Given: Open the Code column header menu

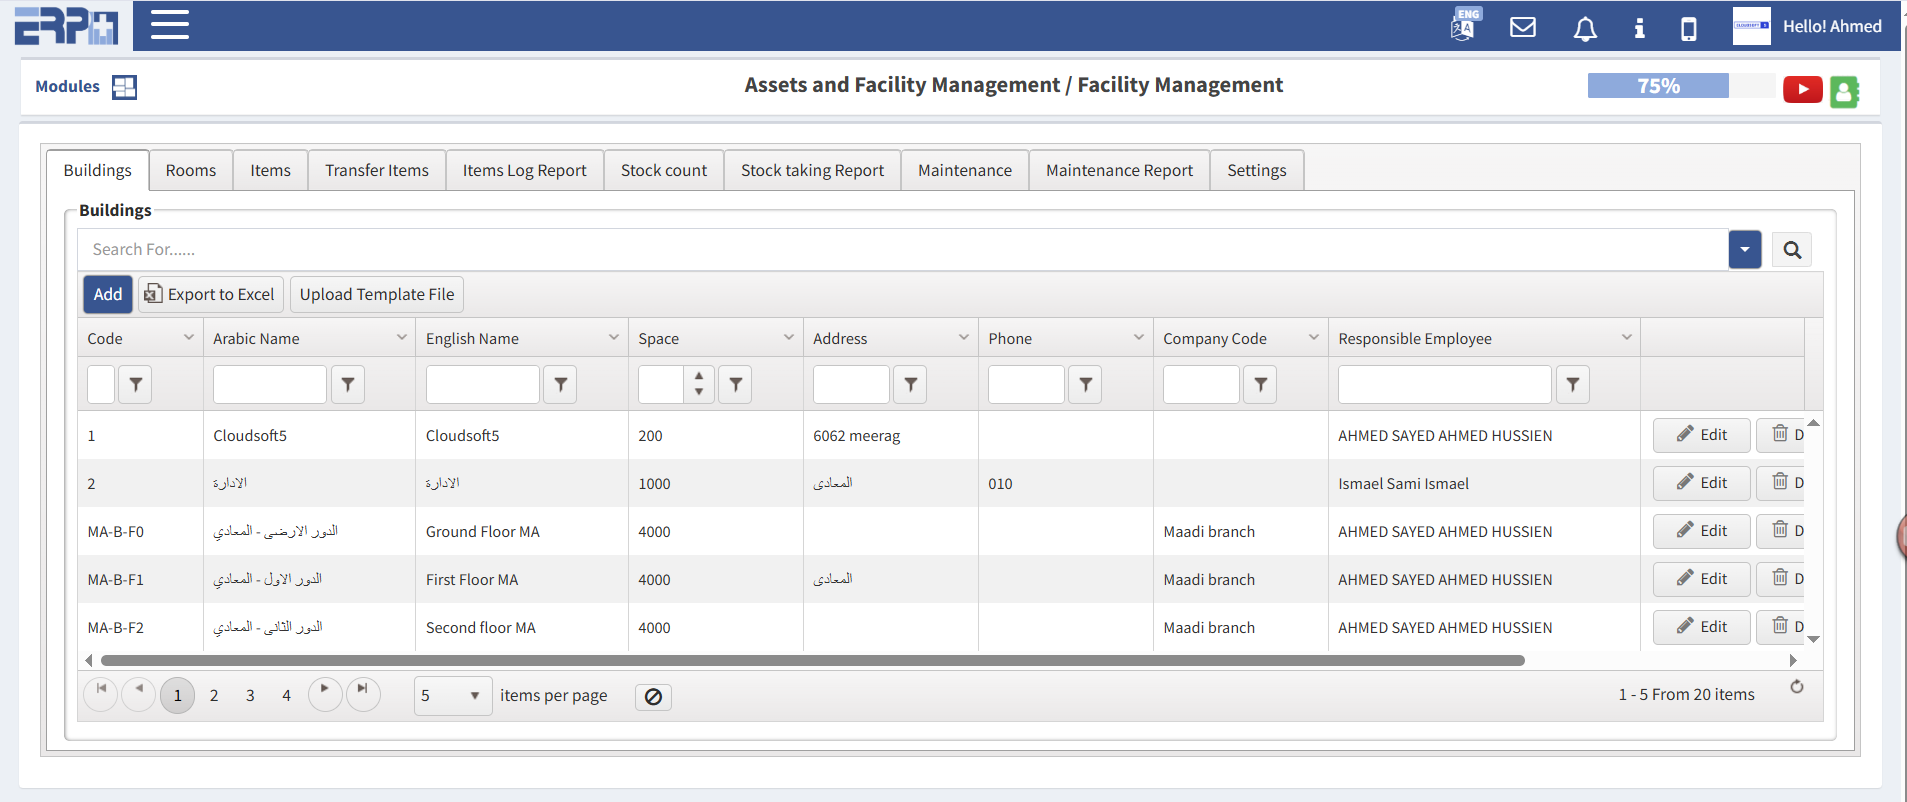Looking at the screenshot, I should coord(188,338).
